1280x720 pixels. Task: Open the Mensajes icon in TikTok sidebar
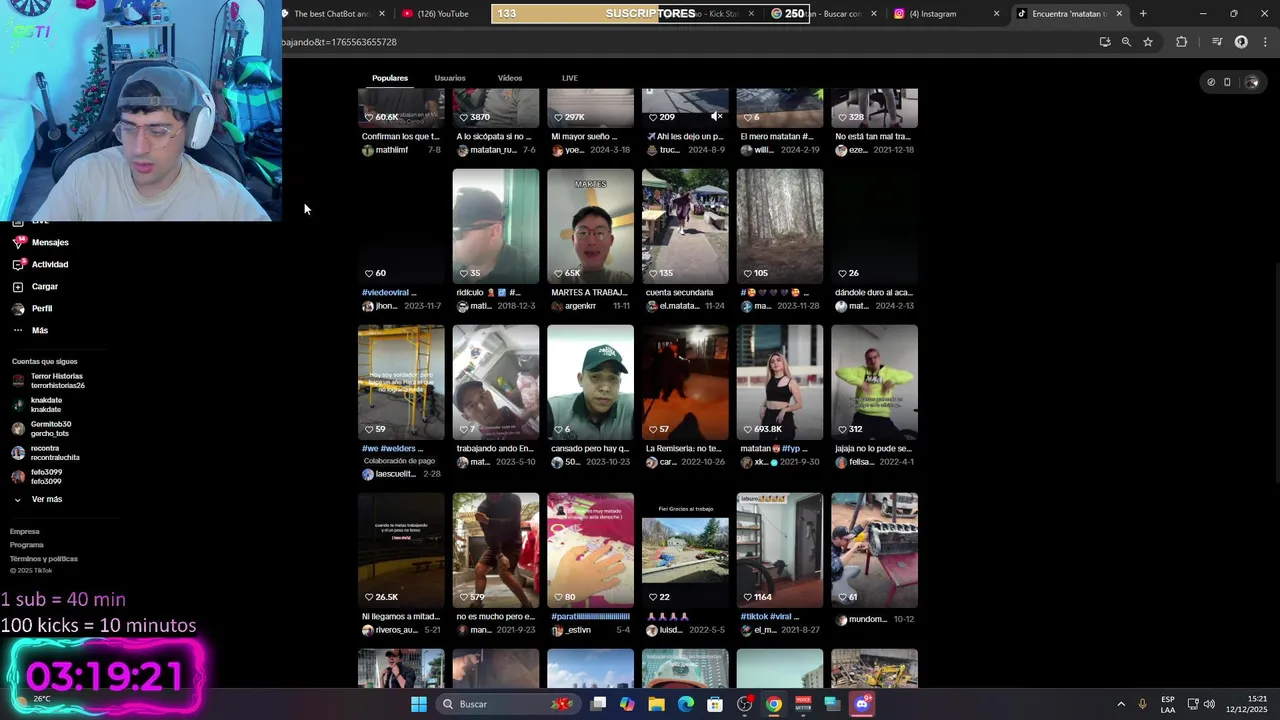click(18, 242)
